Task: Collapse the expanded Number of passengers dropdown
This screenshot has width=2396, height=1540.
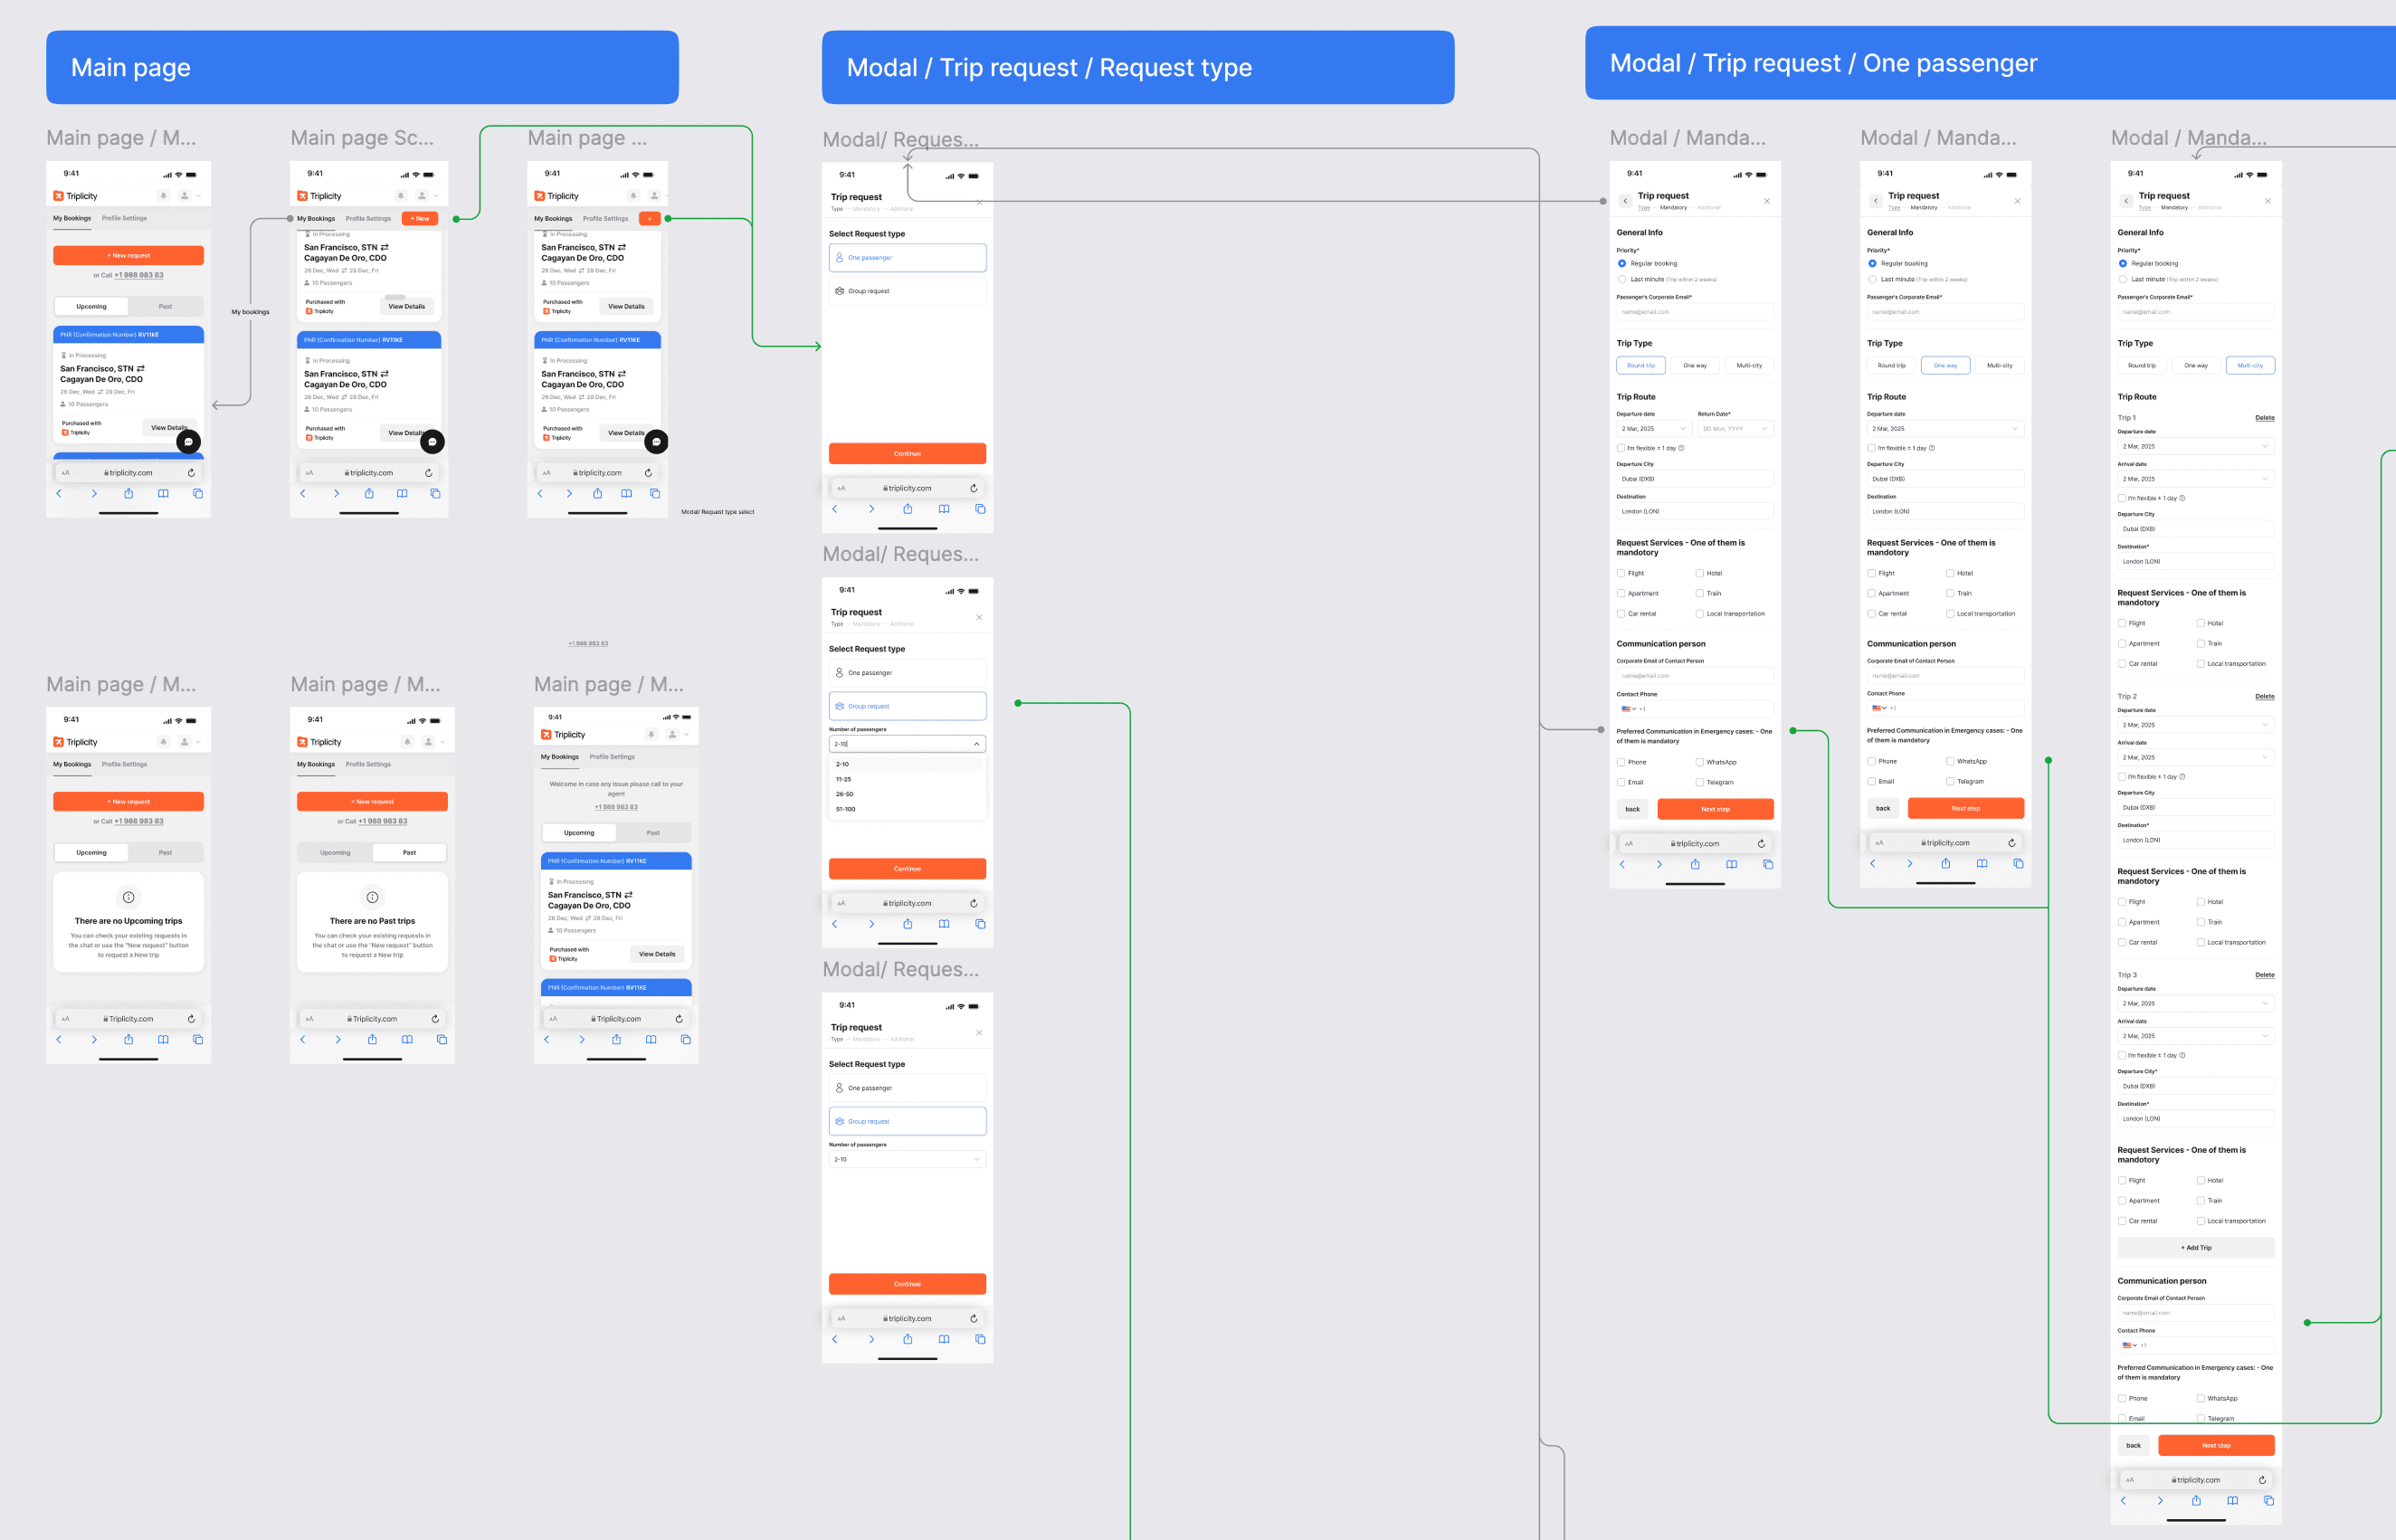Action: point(976,744)
